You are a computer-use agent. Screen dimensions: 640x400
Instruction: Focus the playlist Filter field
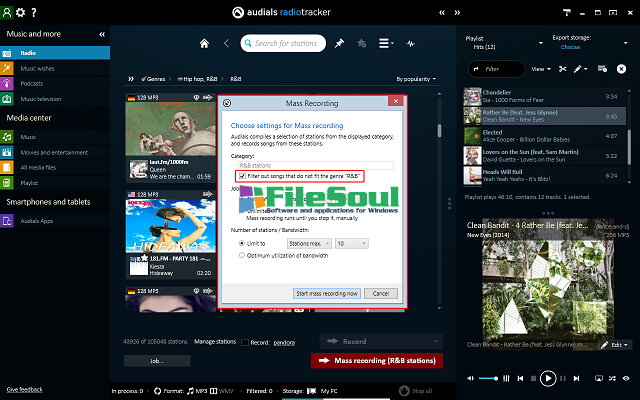[x=496, y=69]
